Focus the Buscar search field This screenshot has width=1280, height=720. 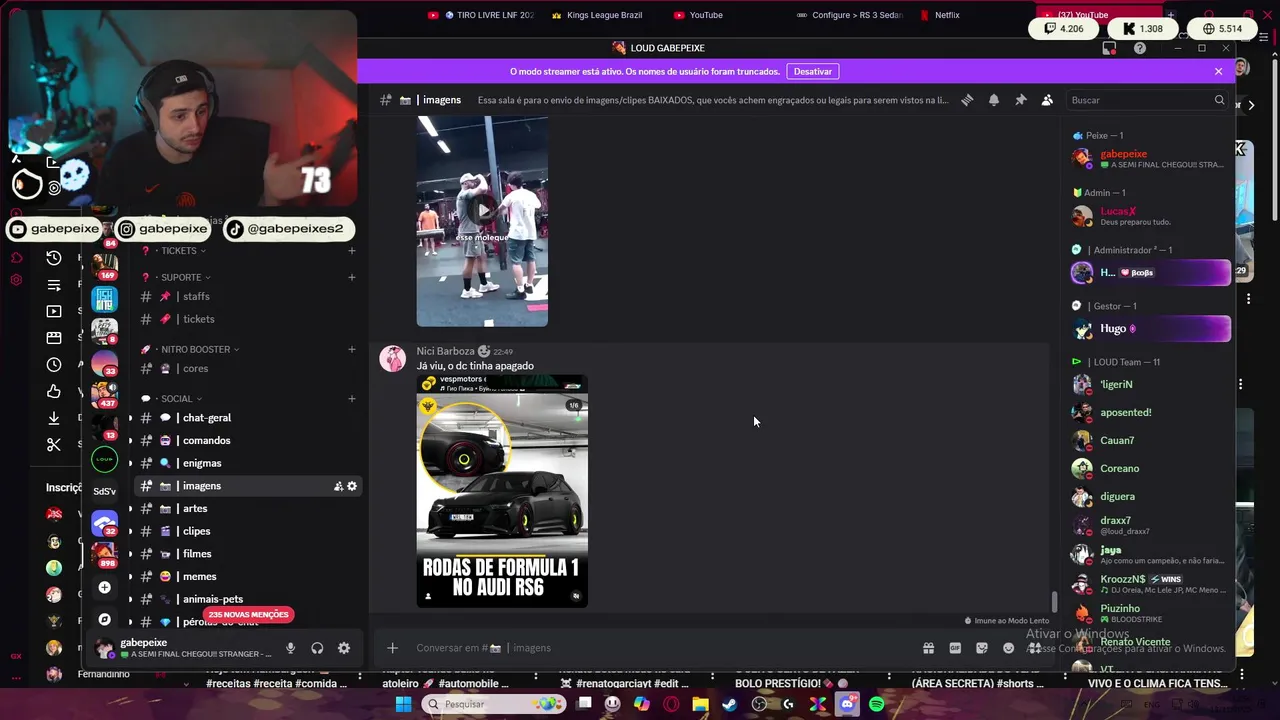1147,100
